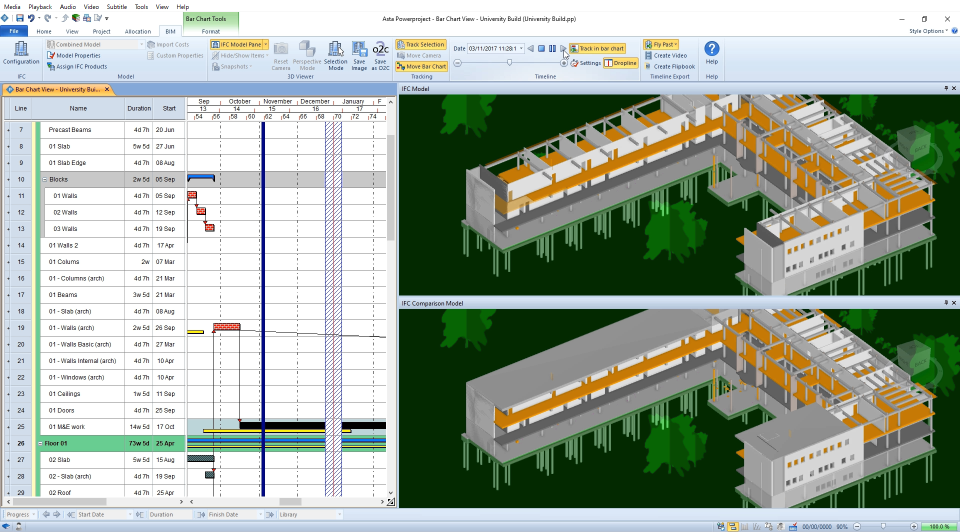This screenshot has width=960, height=532.
Task: Click Assign IFC Products
Action: point(76,67)
